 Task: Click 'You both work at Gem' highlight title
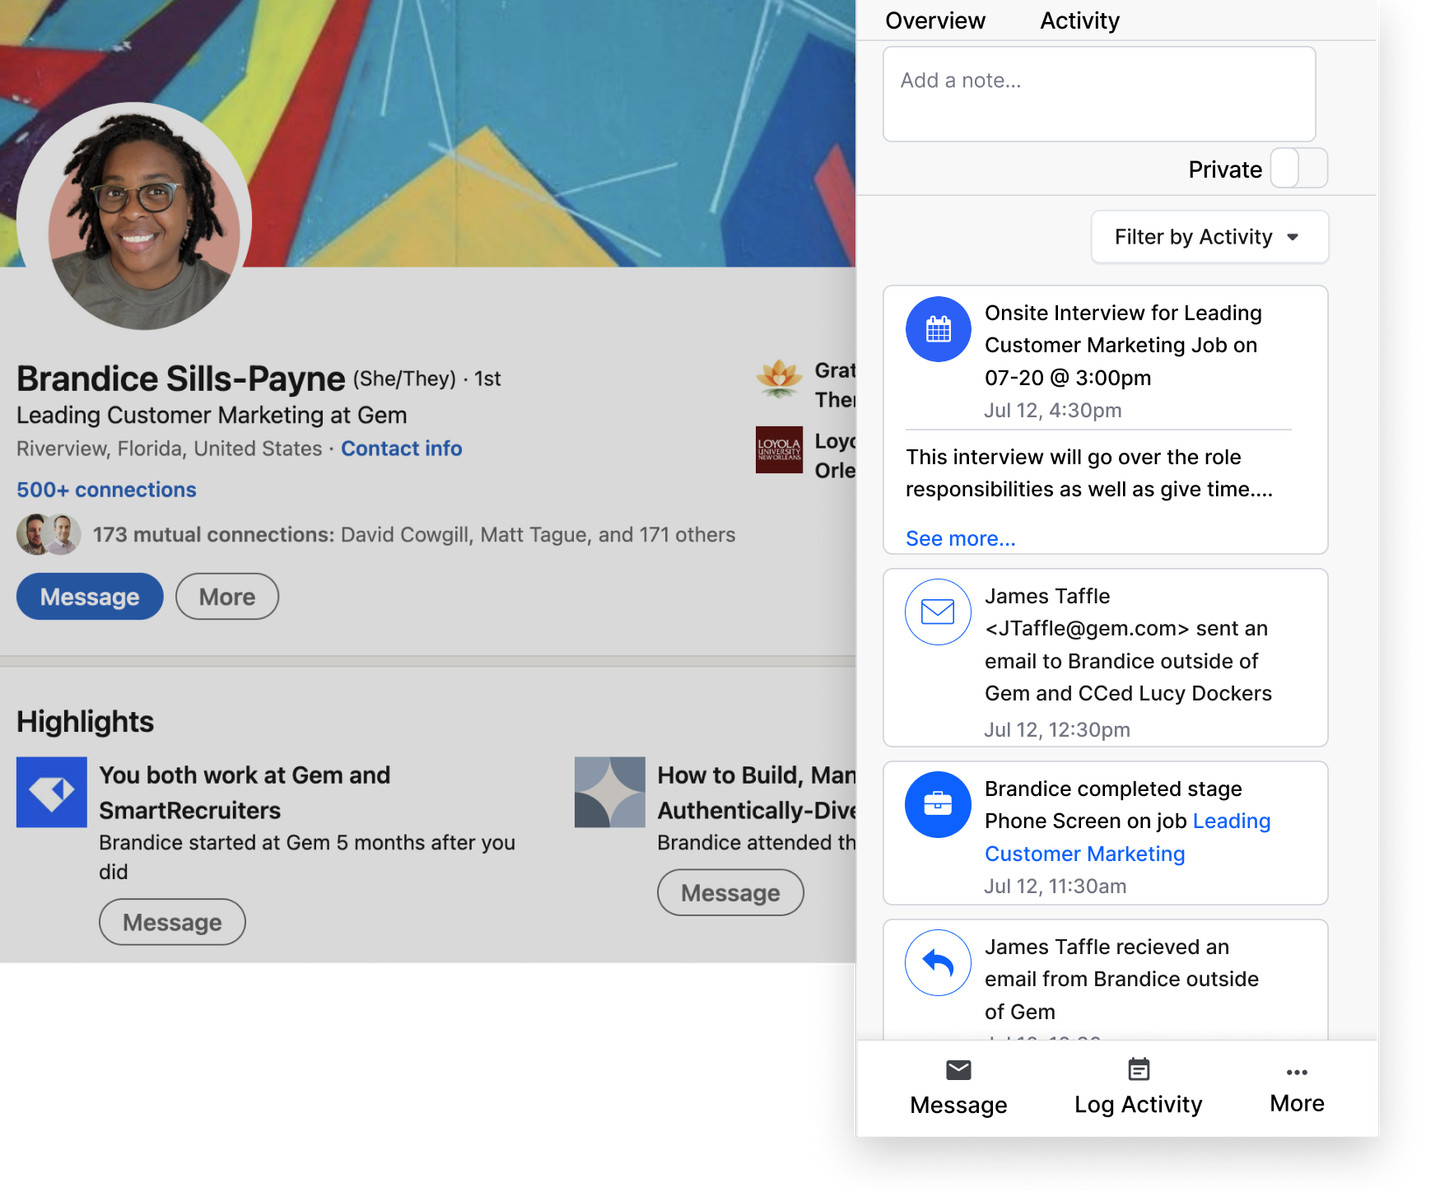[x=244, y=792]
